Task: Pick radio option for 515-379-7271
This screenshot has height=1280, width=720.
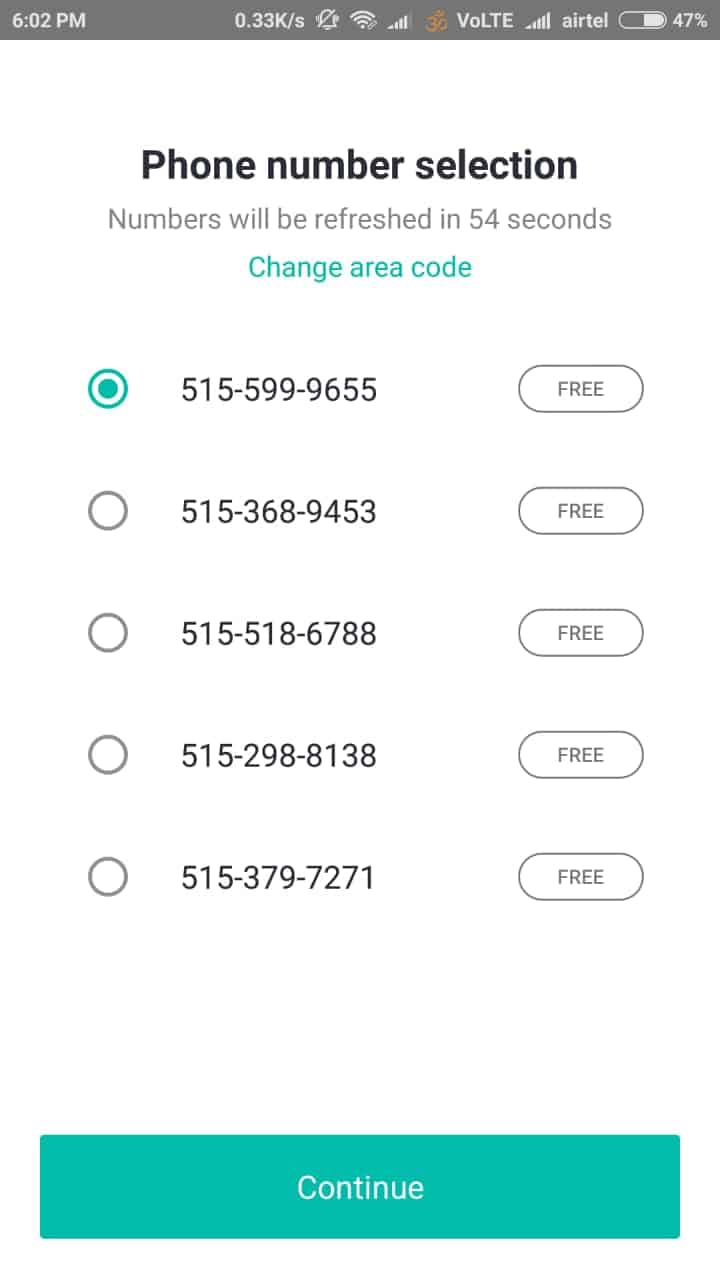Action: [x=108, y=877]
